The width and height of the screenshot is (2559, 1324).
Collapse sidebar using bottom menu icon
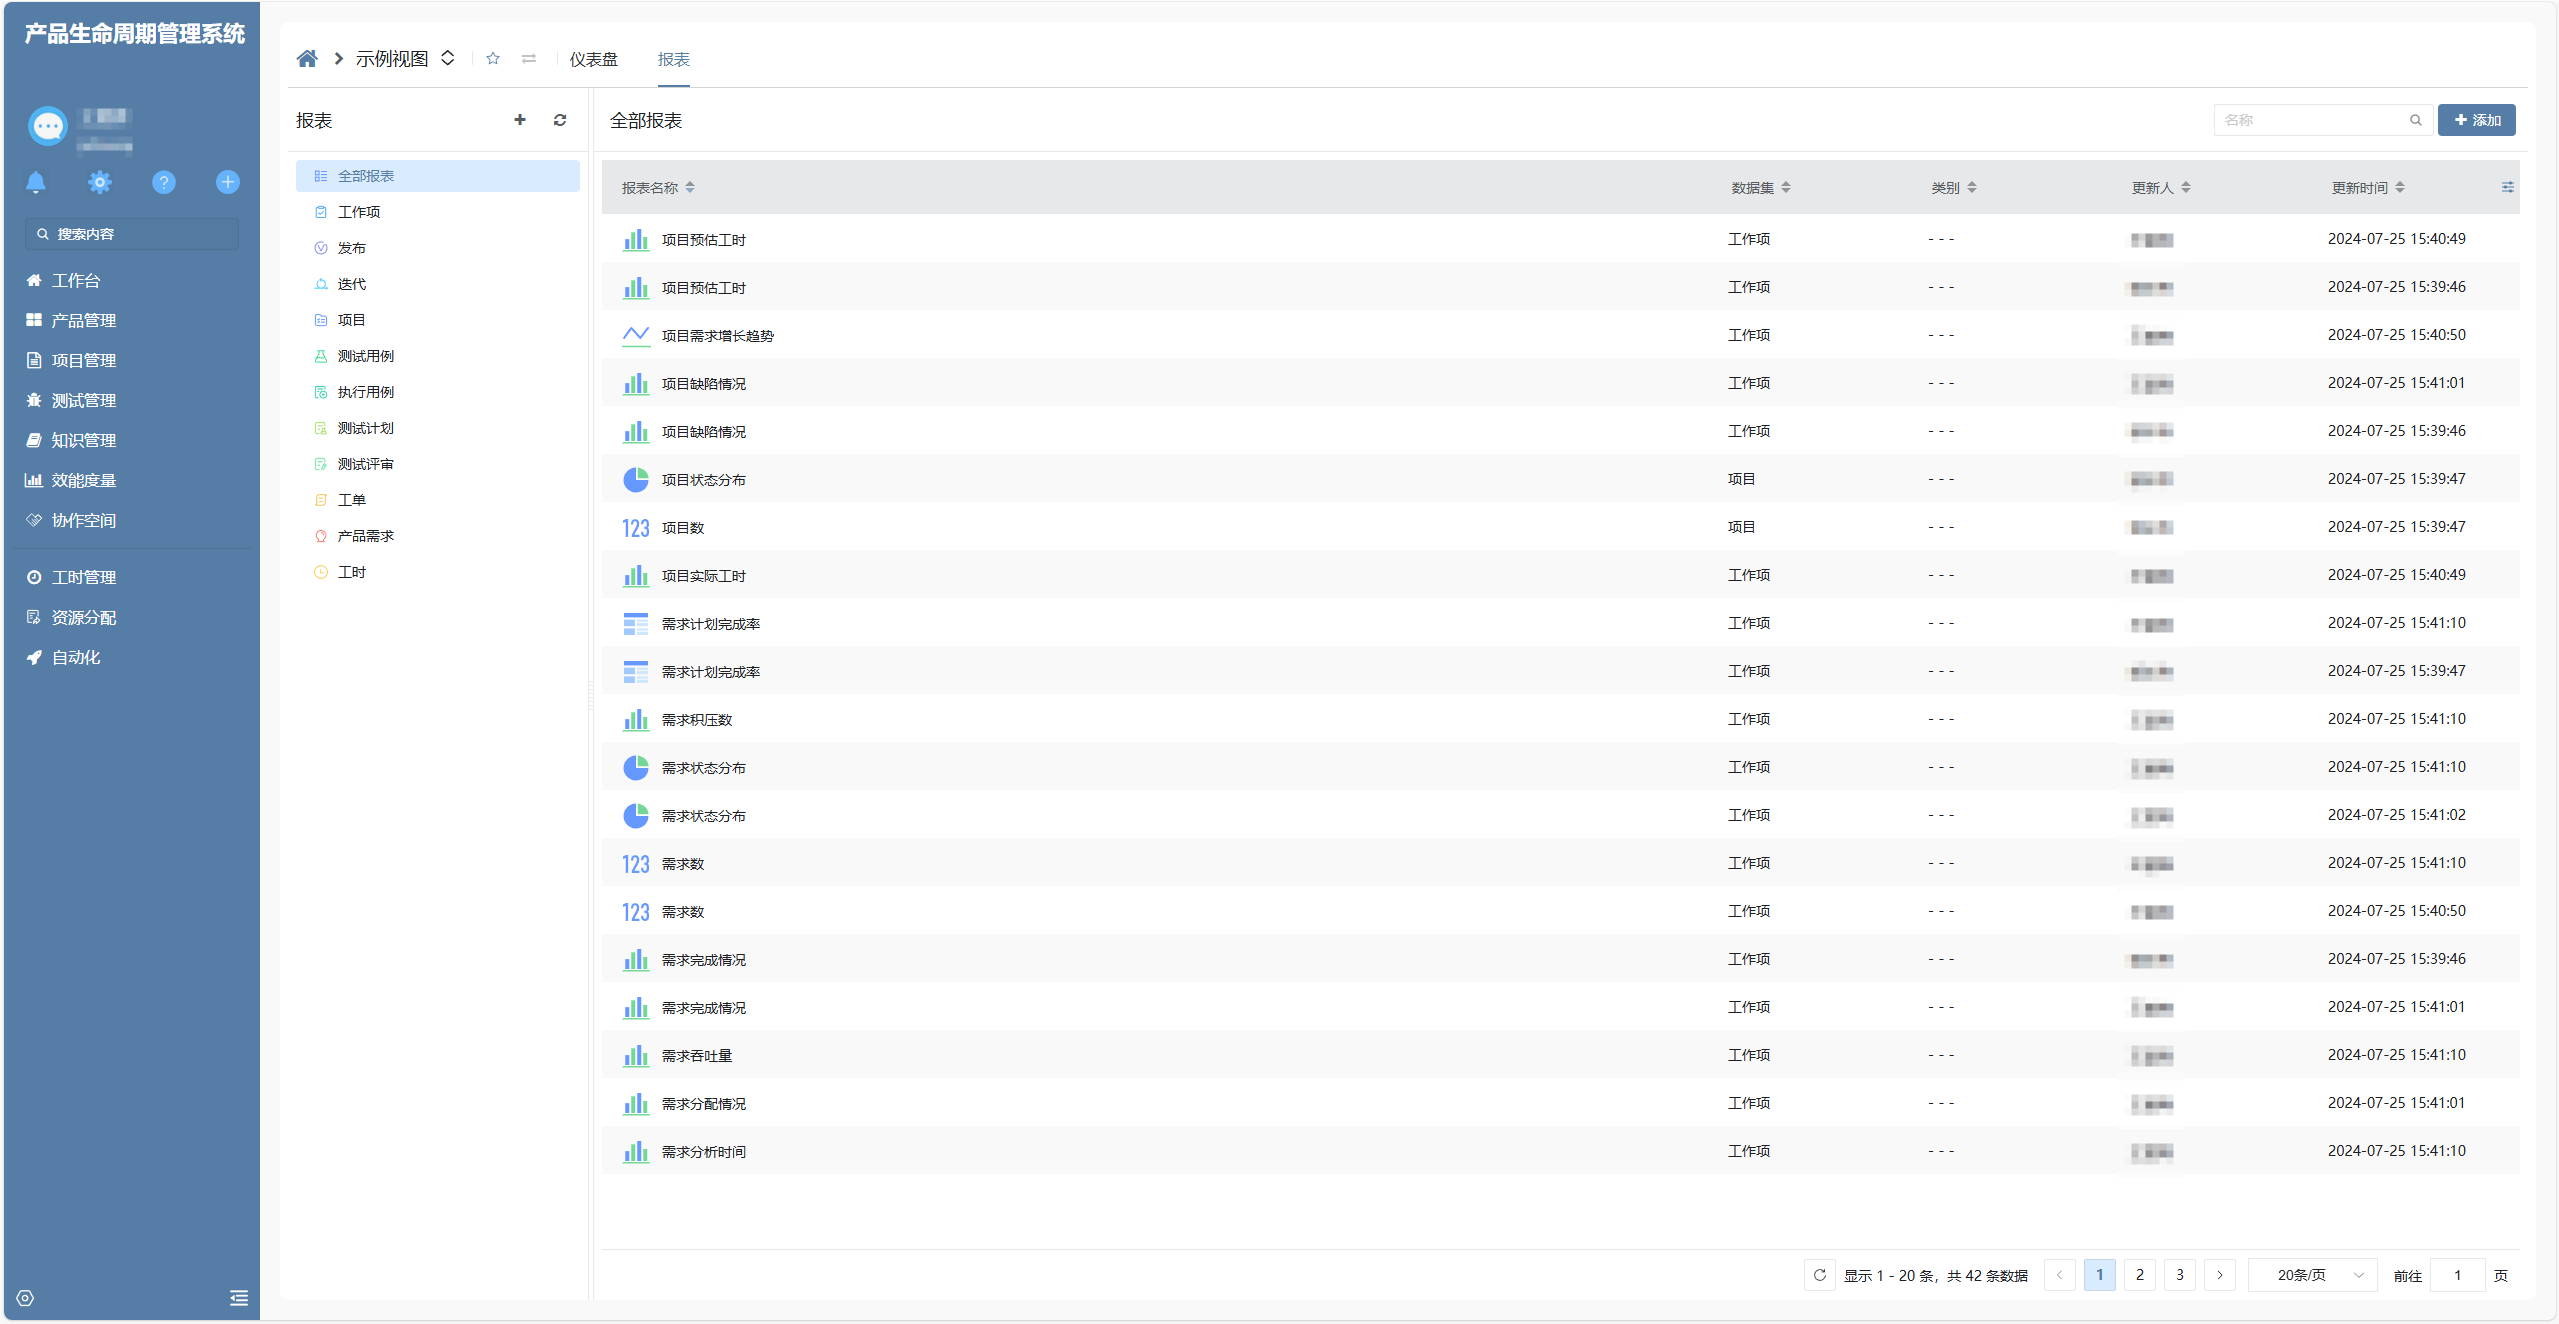click(239, 1298)
